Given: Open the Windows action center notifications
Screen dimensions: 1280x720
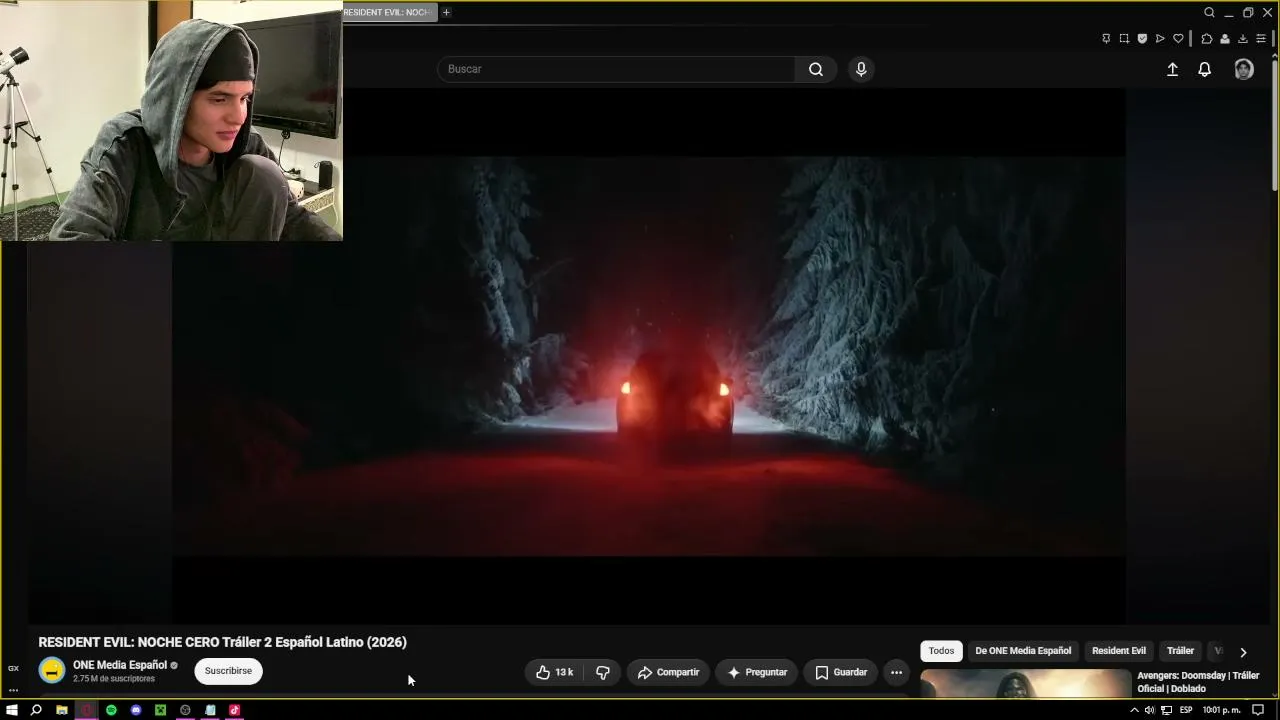Looking at the screenshot, I should tap(1258, 710).
